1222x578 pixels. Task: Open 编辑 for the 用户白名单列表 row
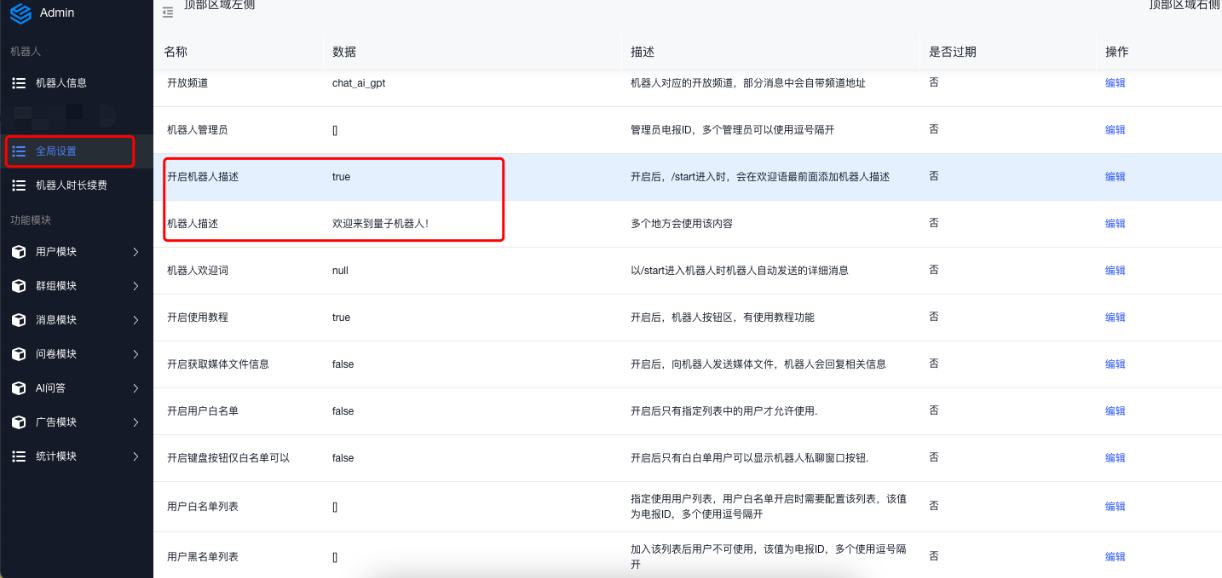pos(1114,507)
